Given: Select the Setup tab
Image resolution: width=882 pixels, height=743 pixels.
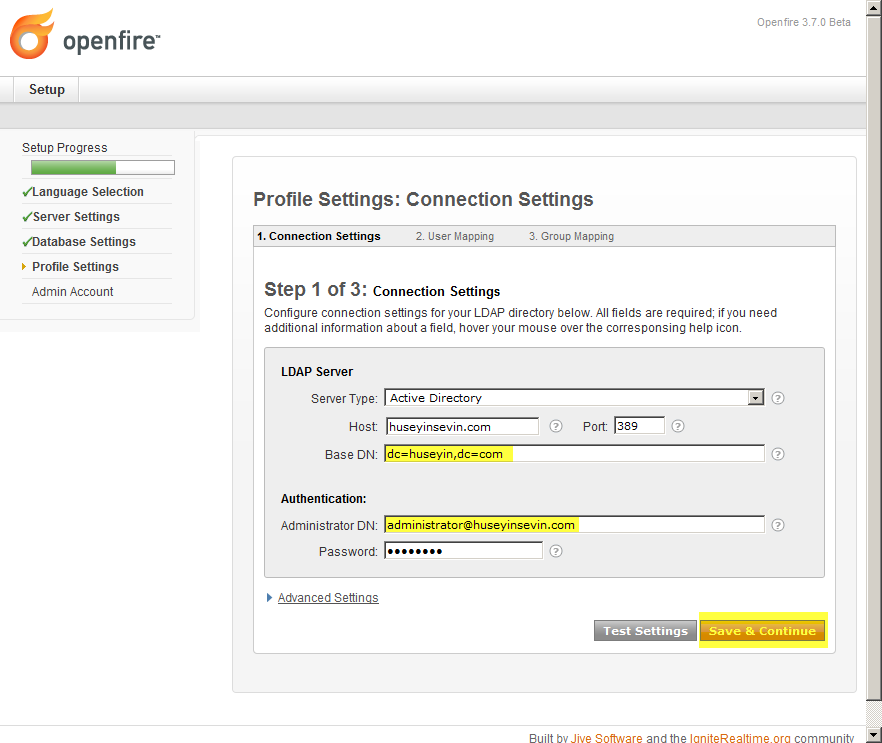Looking at the screenshot, I should point(47,89).
